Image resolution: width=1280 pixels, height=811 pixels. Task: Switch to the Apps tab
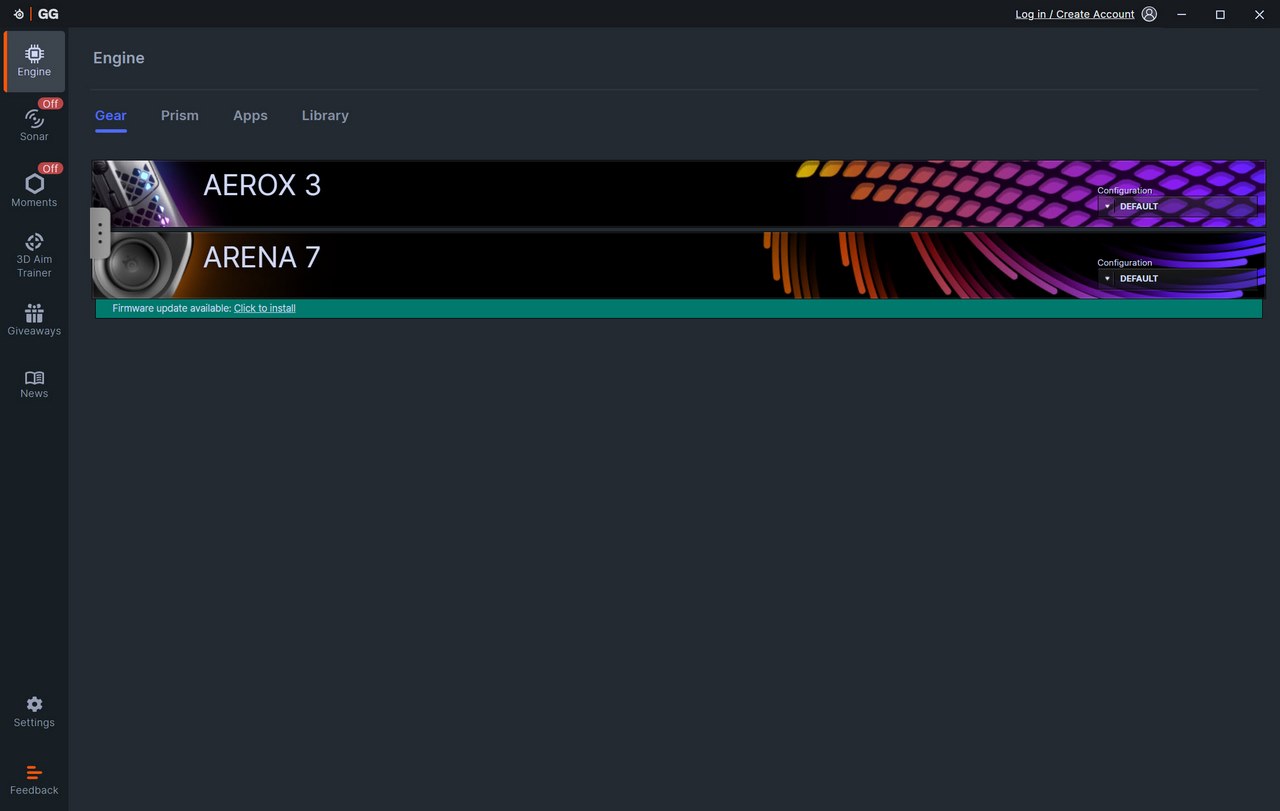point(250,116)
